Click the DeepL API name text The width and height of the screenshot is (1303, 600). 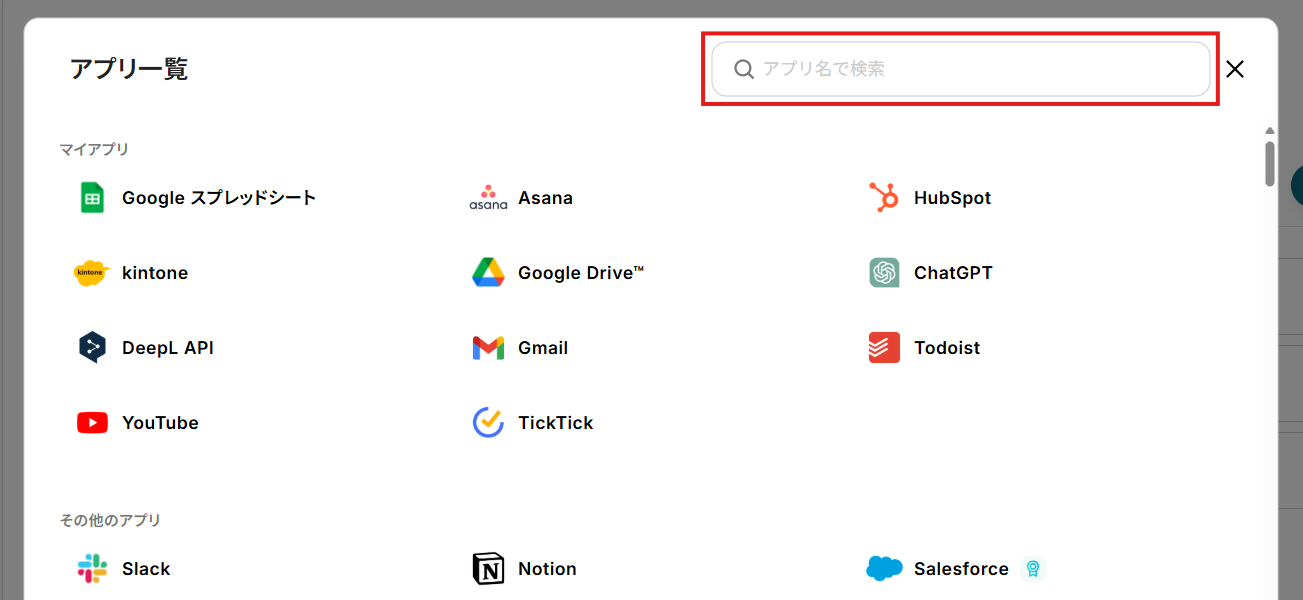click(x=168, y=348)
